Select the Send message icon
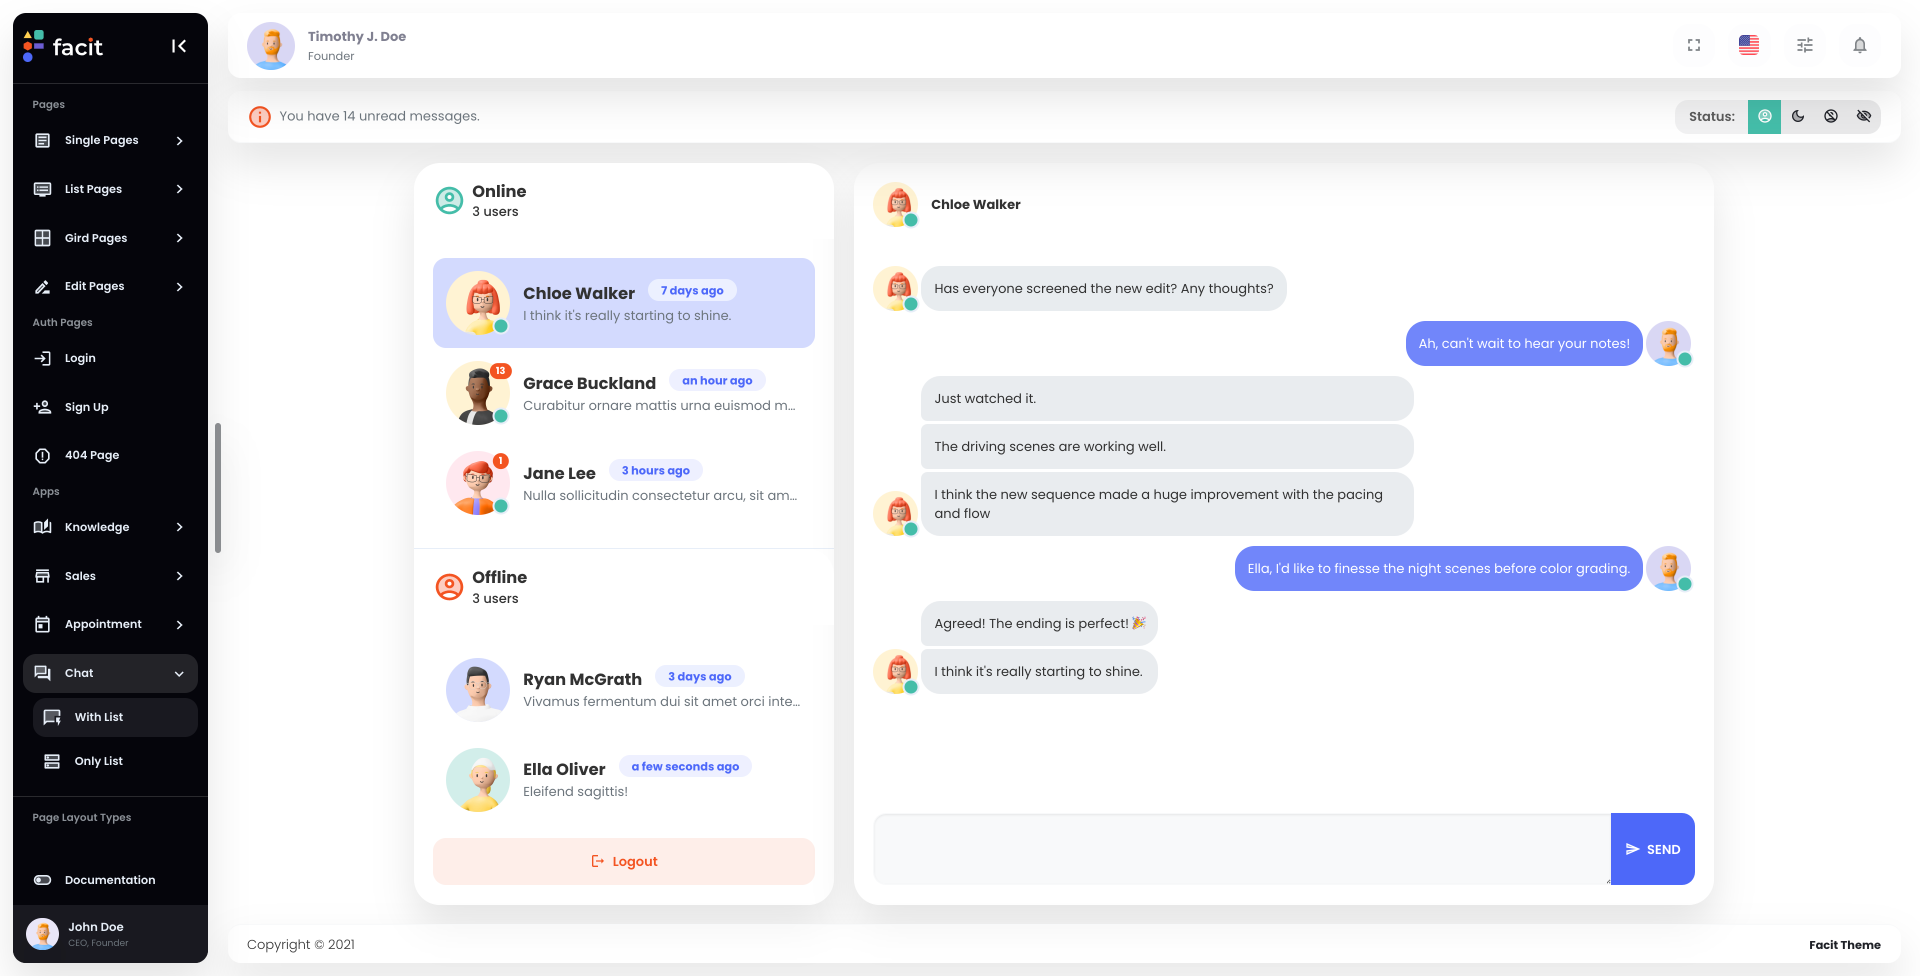Image resolution: width=1920 pixels, height=977 pixels. (1652, 849)
